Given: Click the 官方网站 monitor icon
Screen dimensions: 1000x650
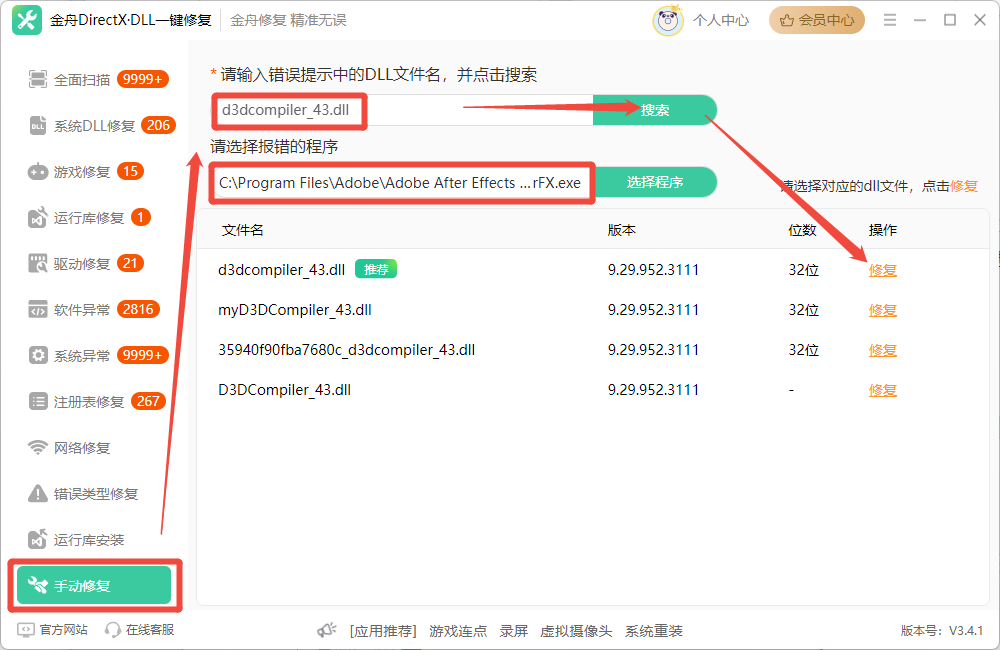Looking at the screenshot, I should [x=26, y=630].
